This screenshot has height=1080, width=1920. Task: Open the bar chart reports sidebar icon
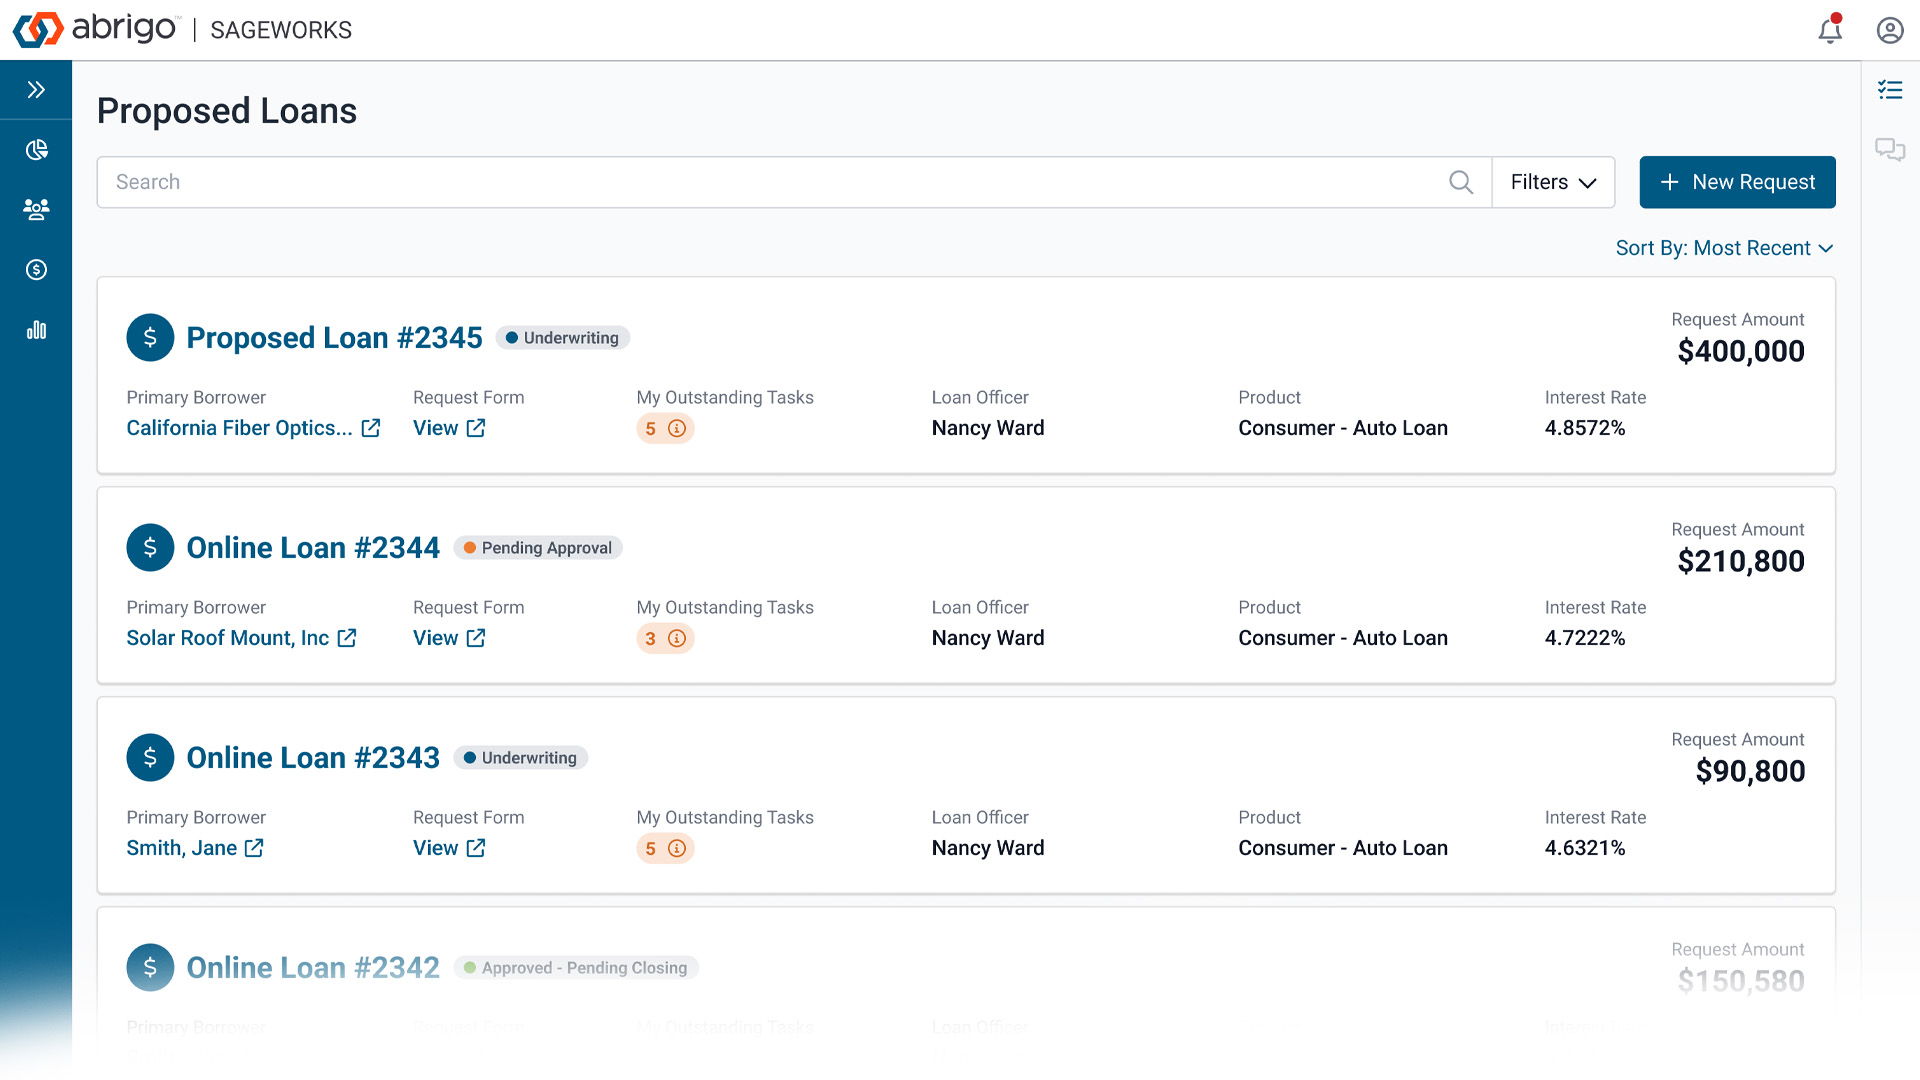(x=36, y=330)
